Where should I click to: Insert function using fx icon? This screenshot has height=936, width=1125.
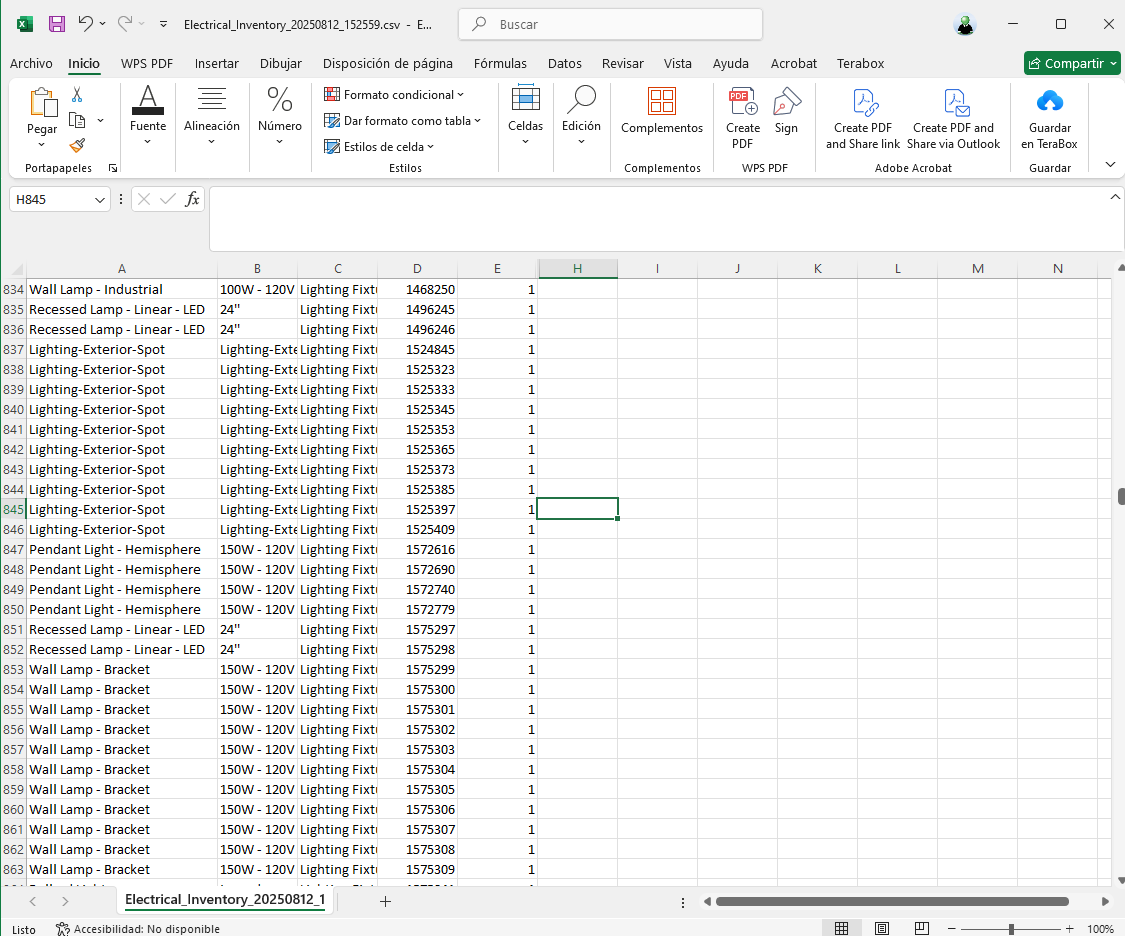pyautogui.click(x=193, y=199)
